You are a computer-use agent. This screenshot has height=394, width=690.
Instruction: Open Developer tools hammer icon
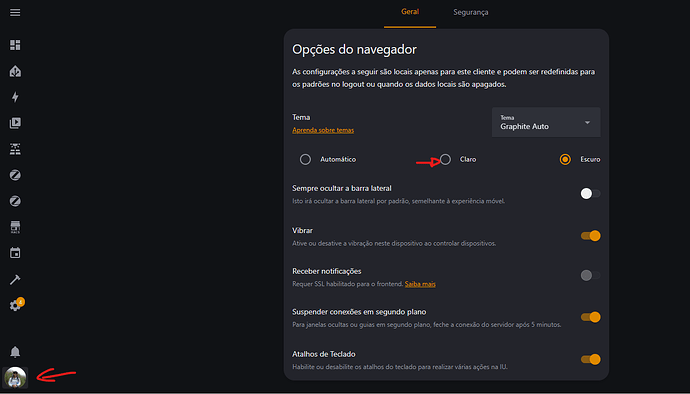15,279
